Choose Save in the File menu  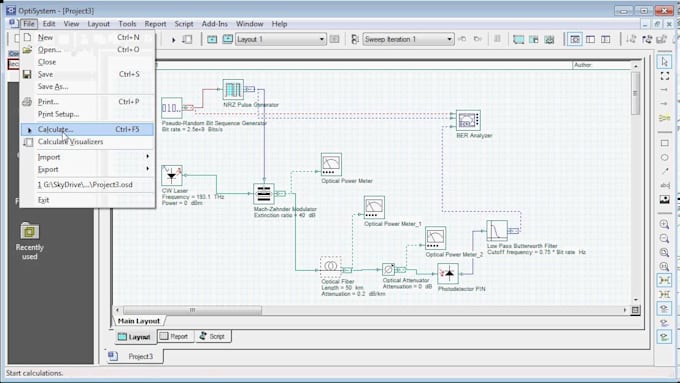pyautogui.click(x=87, y=74)
